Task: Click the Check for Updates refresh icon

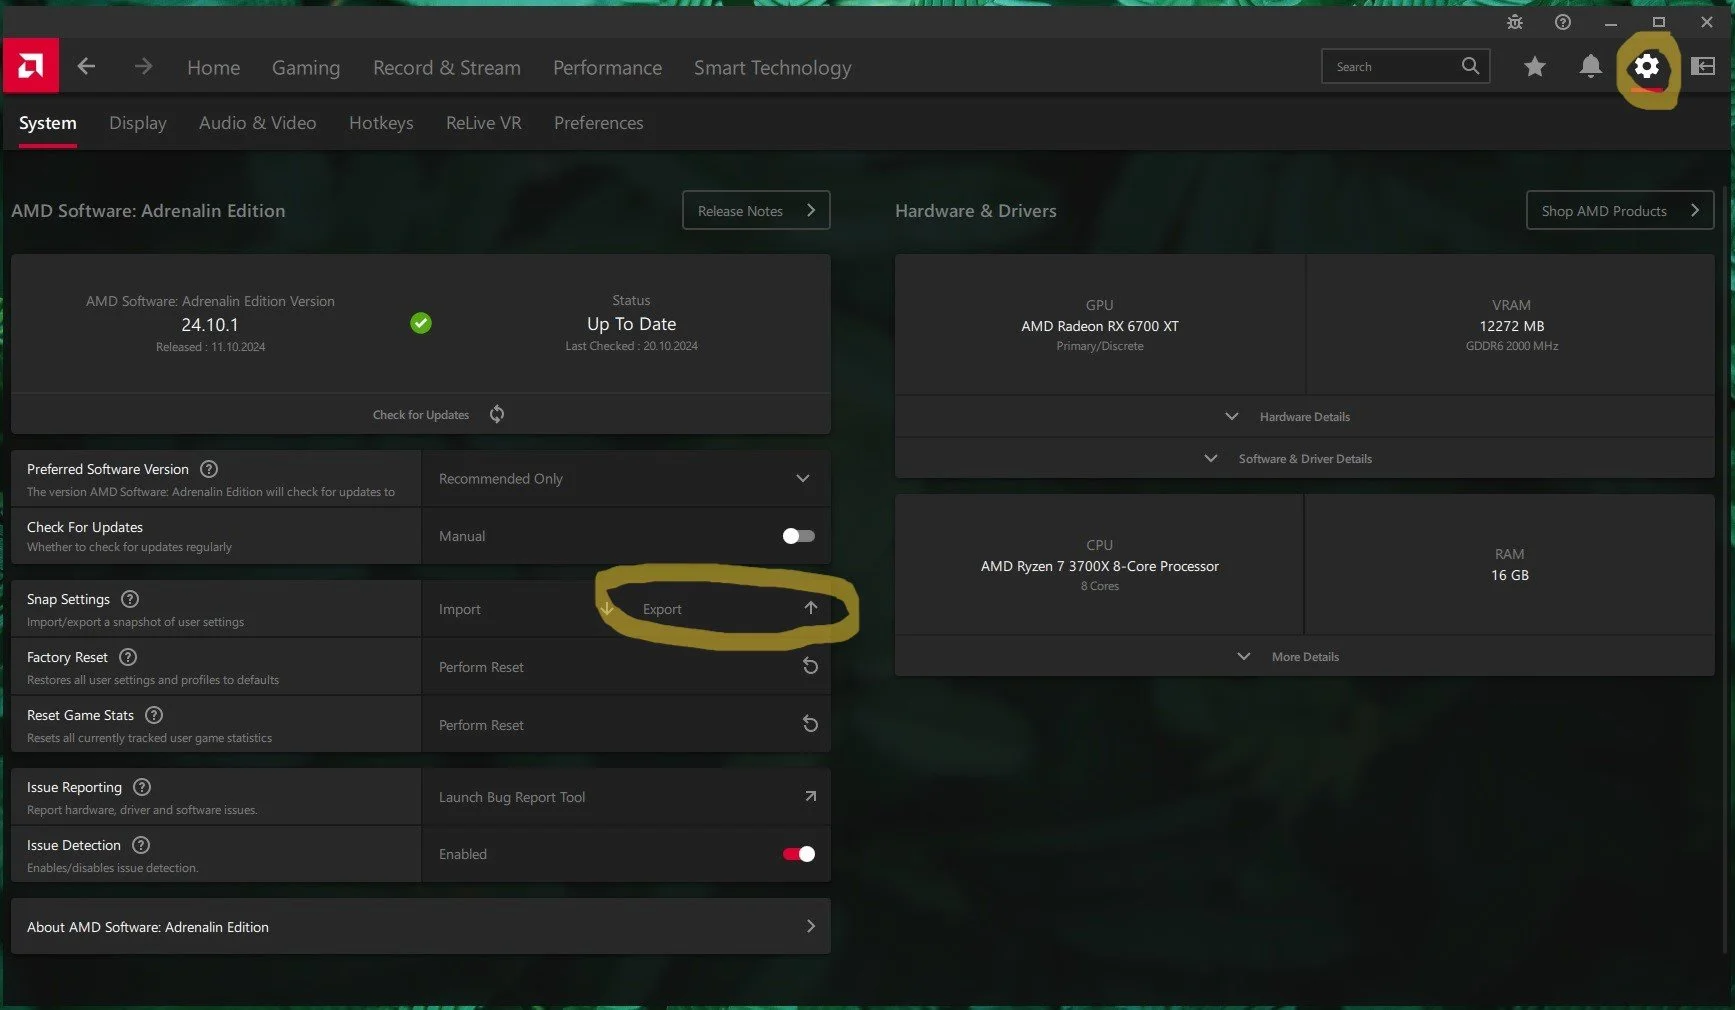Action: (x=497, y=414)
